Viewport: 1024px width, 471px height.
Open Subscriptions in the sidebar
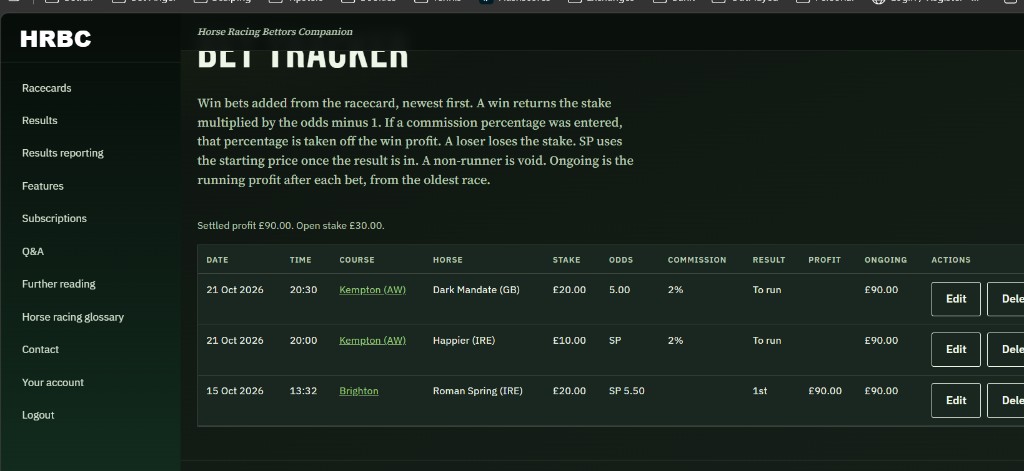(54, 219)
